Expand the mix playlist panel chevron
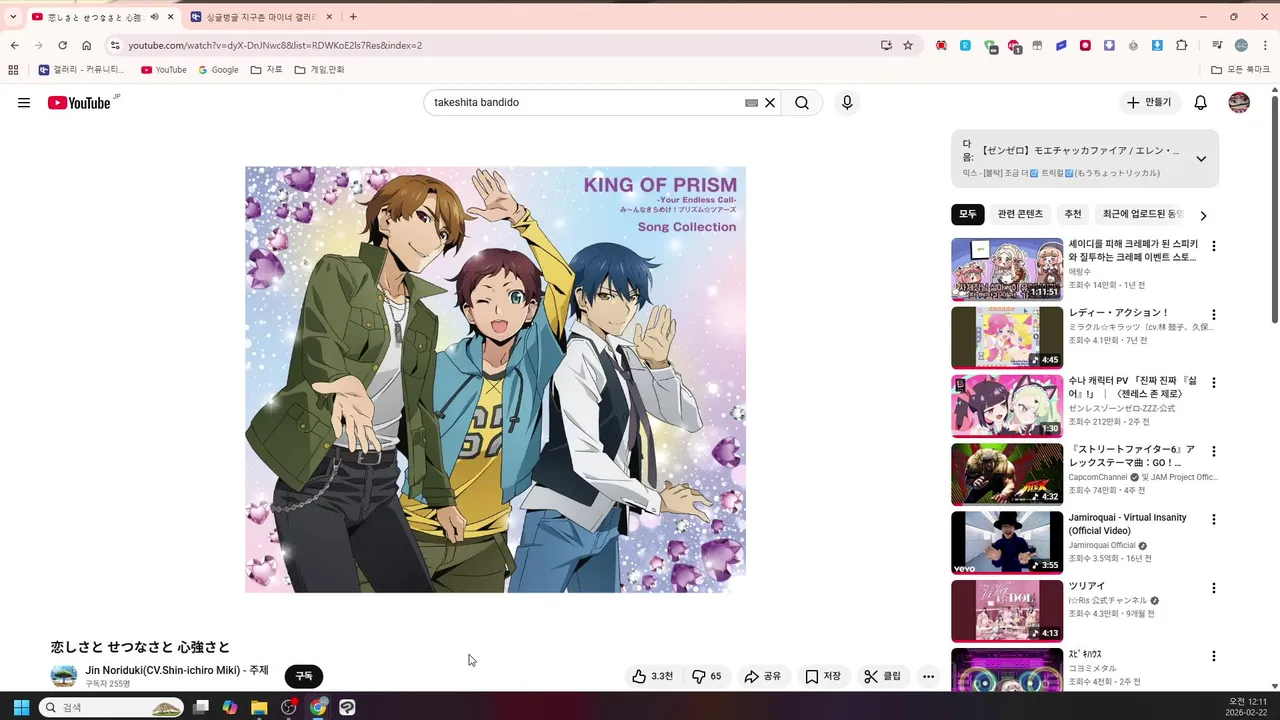The height and width of the screenshot is (720, 1280). point(1201,159)
